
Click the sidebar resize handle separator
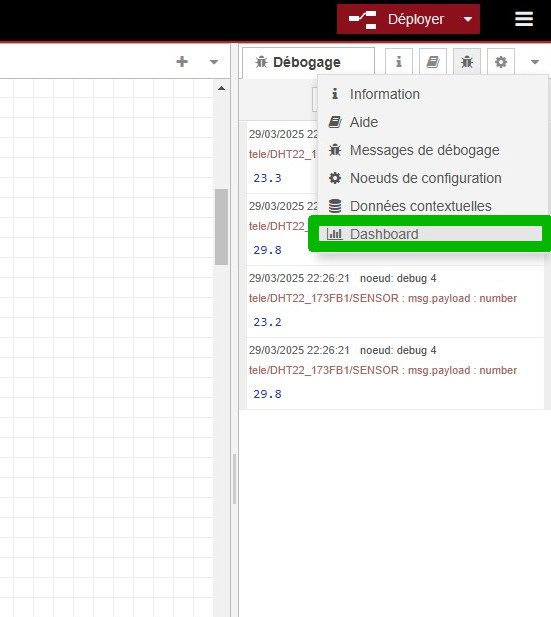tap(234, 478)
